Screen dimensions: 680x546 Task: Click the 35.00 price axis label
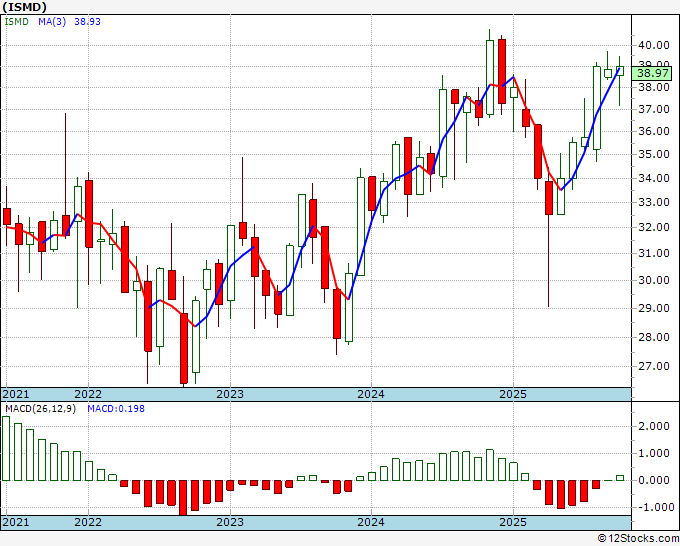tap(654, 154)
